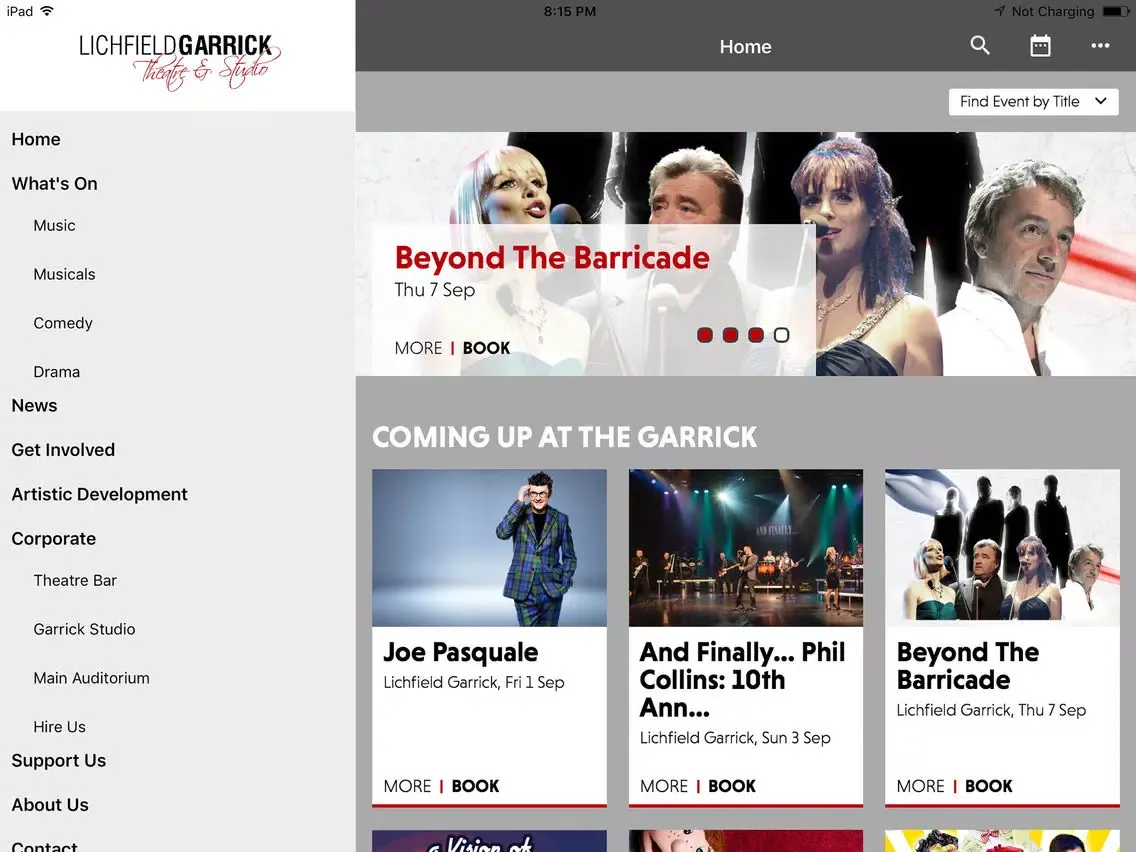Select Comedy category in sidebar
This screenshot has width=1136, height=852.
(x=63, y=323)
